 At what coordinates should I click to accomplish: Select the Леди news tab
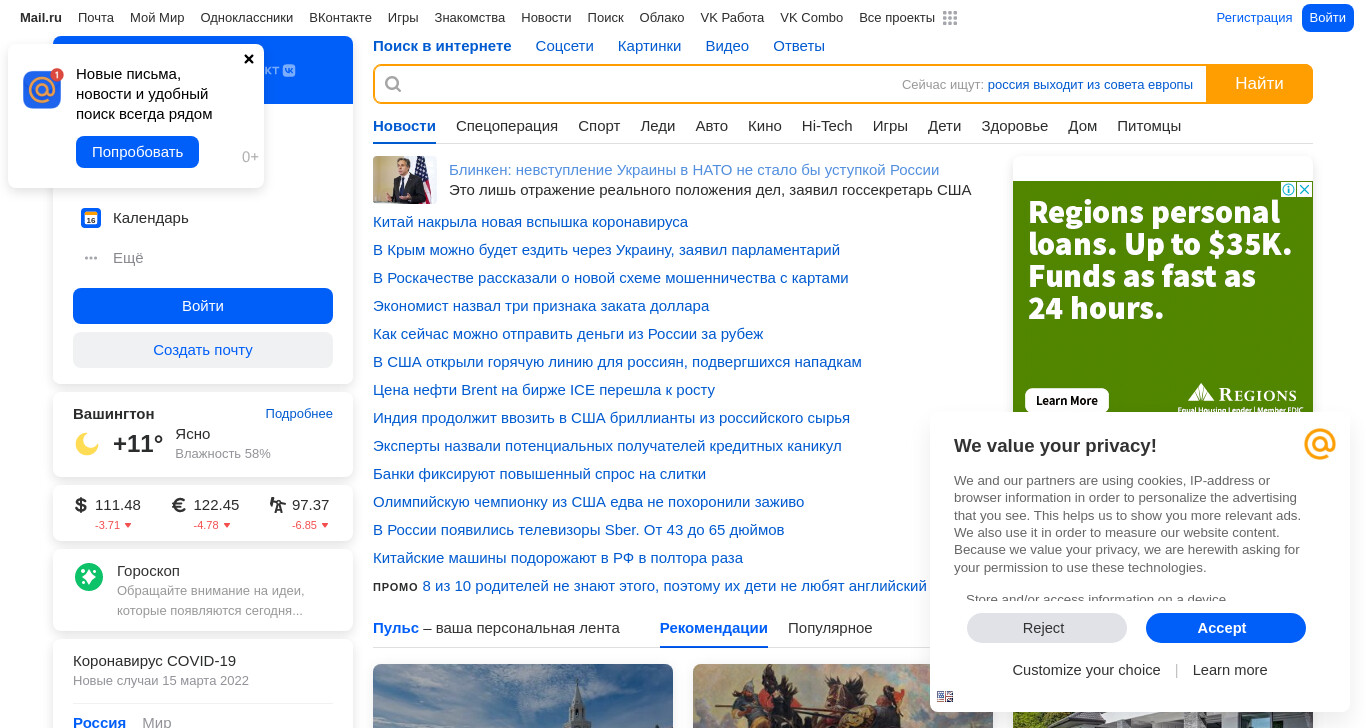(658, 126)
